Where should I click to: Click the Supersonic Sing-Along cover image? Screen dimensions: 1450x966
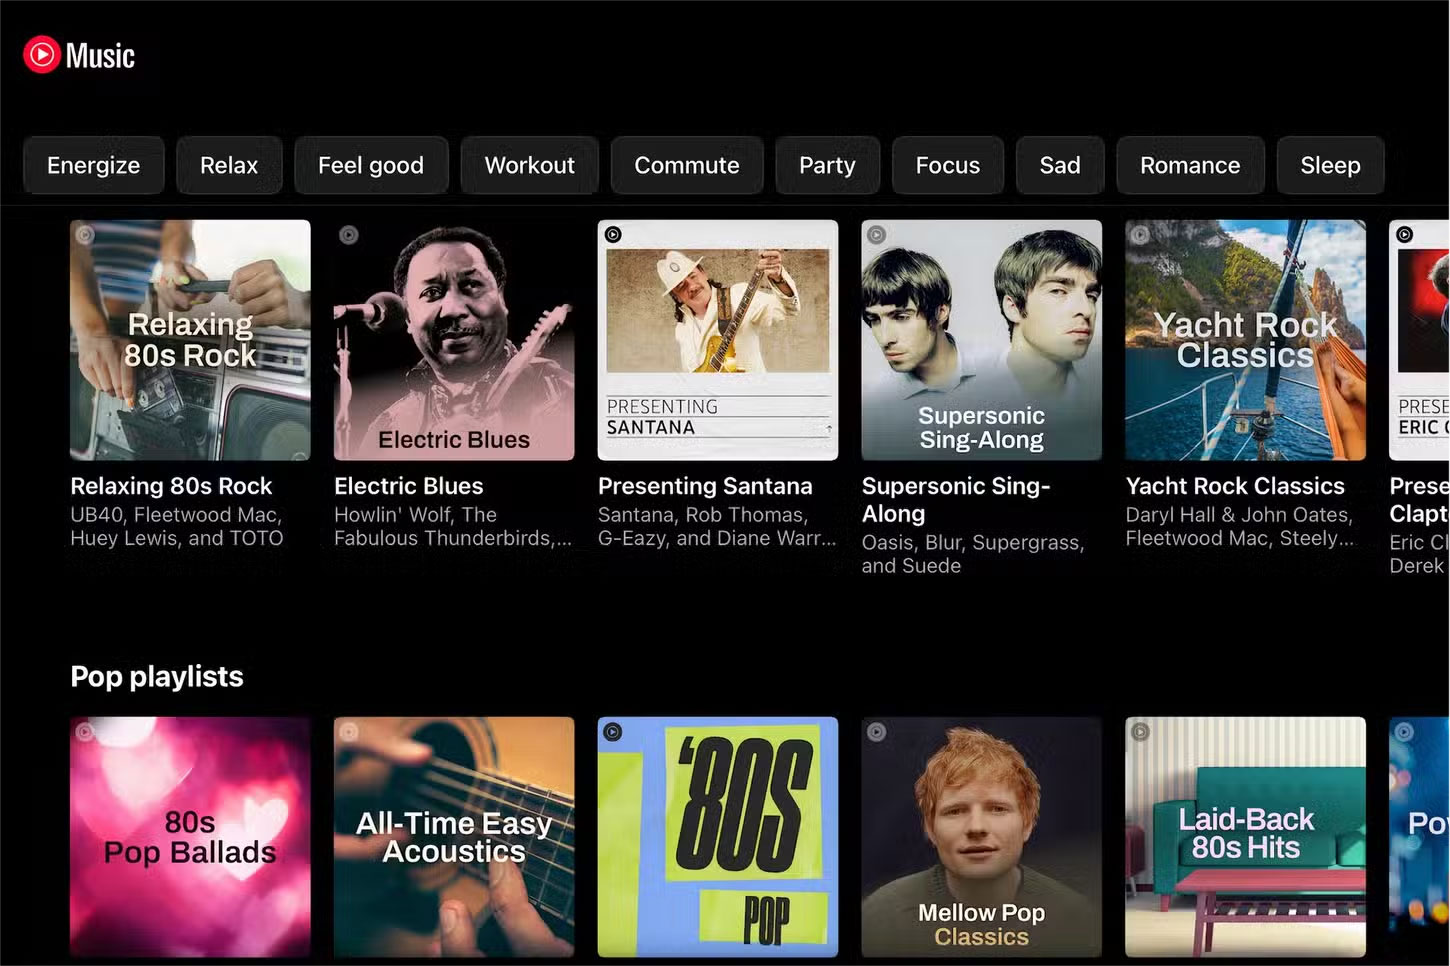click(981, 340)
